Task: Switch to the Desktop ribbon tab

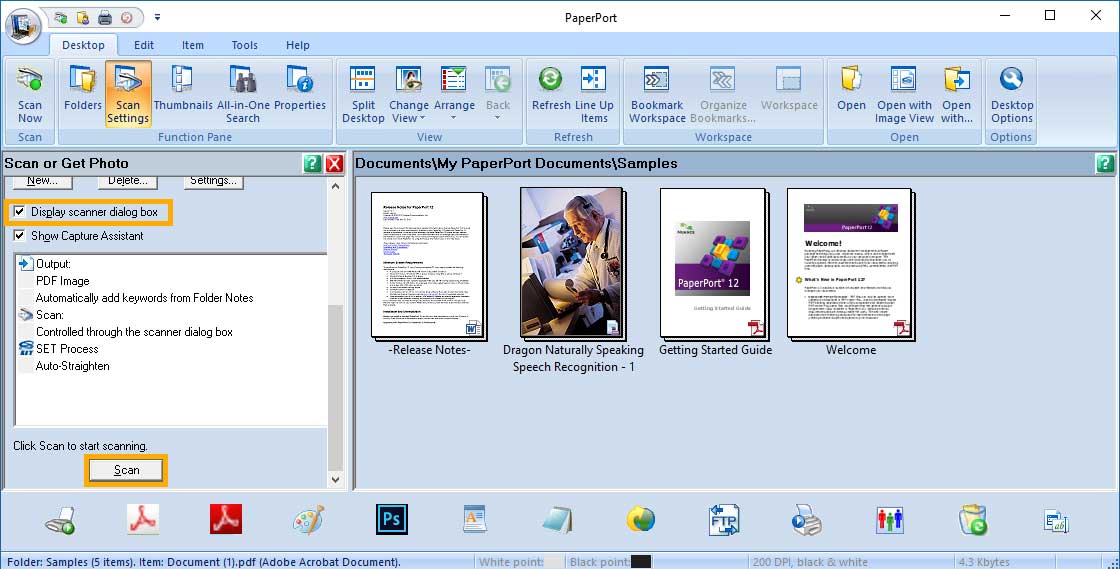Action: [x=83, y=45]
